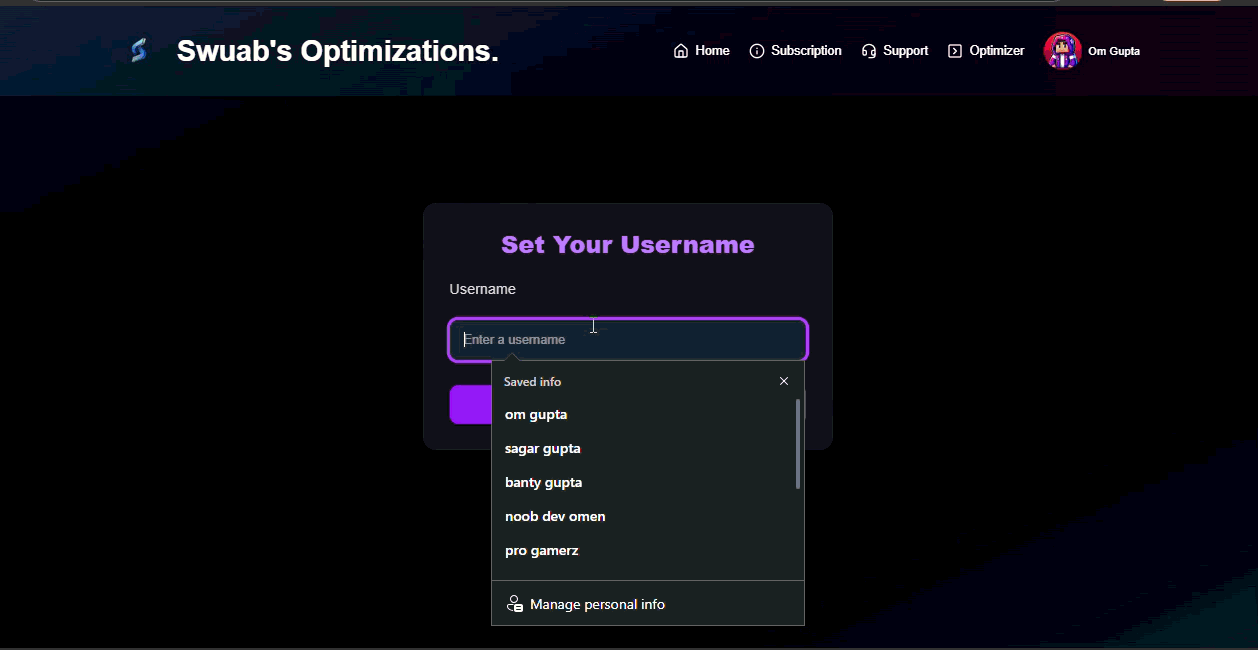Open the user avatar profile picture
Viewport: 1258px width, 650px height.
1062,51
